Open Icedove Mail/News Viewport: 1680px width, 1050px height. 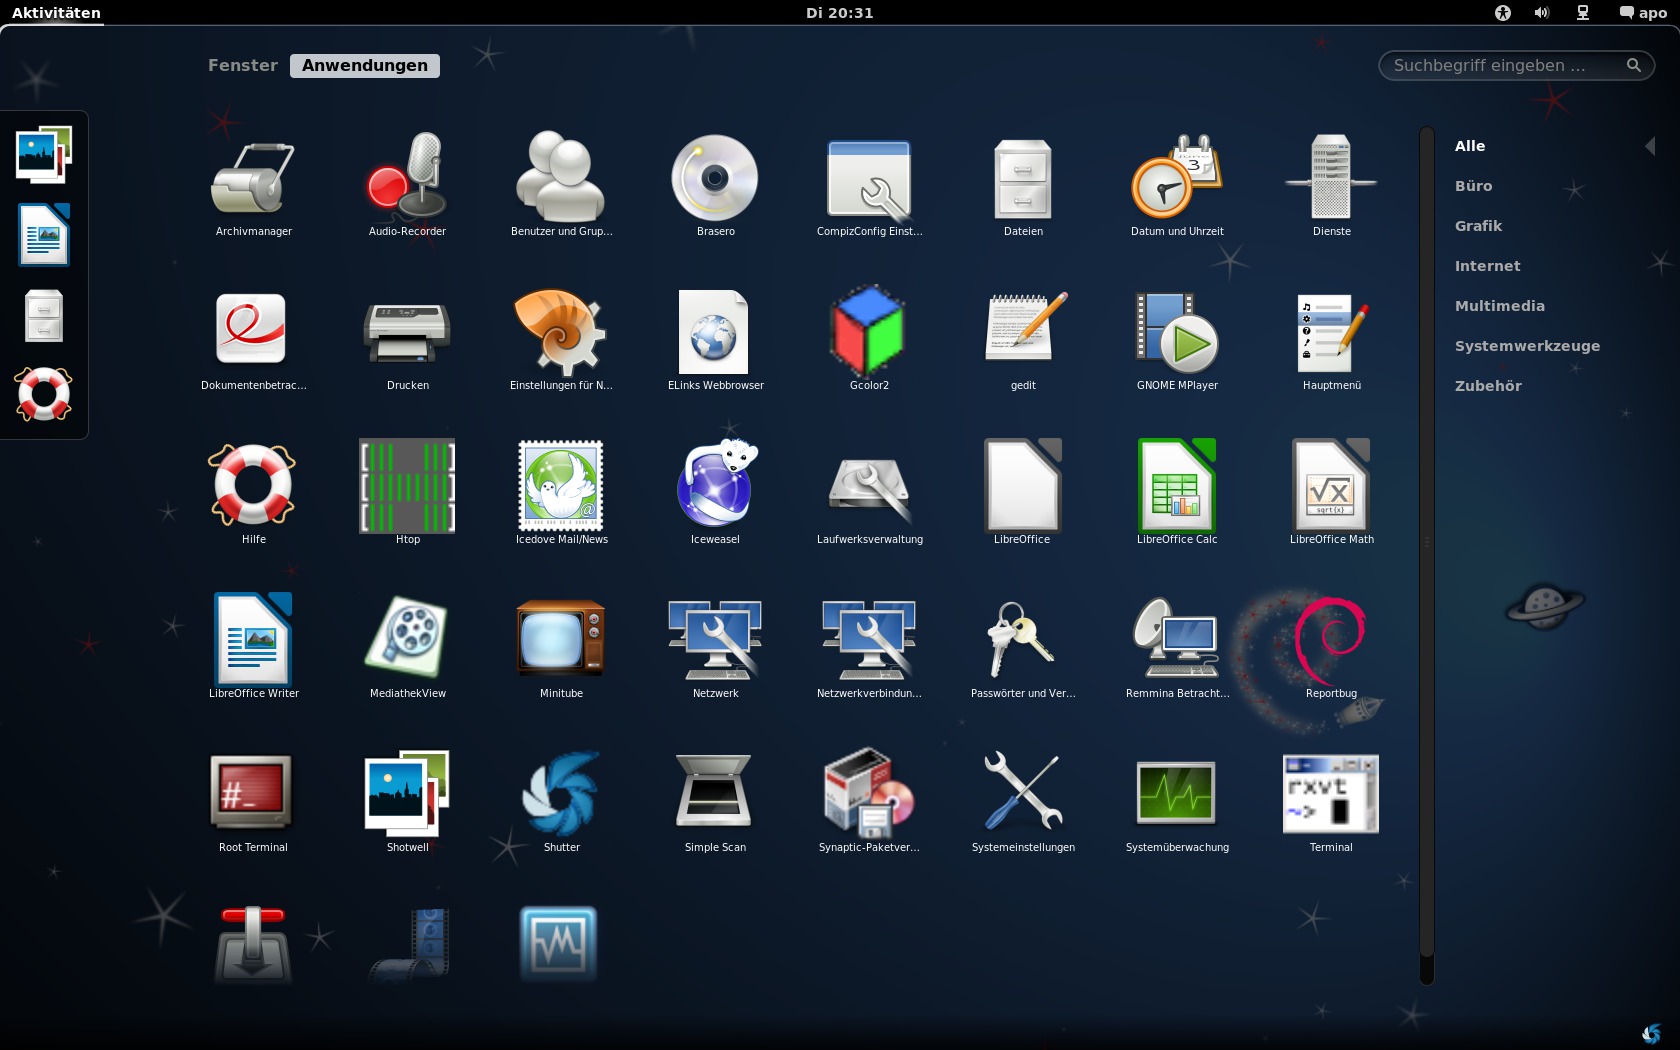561,493
